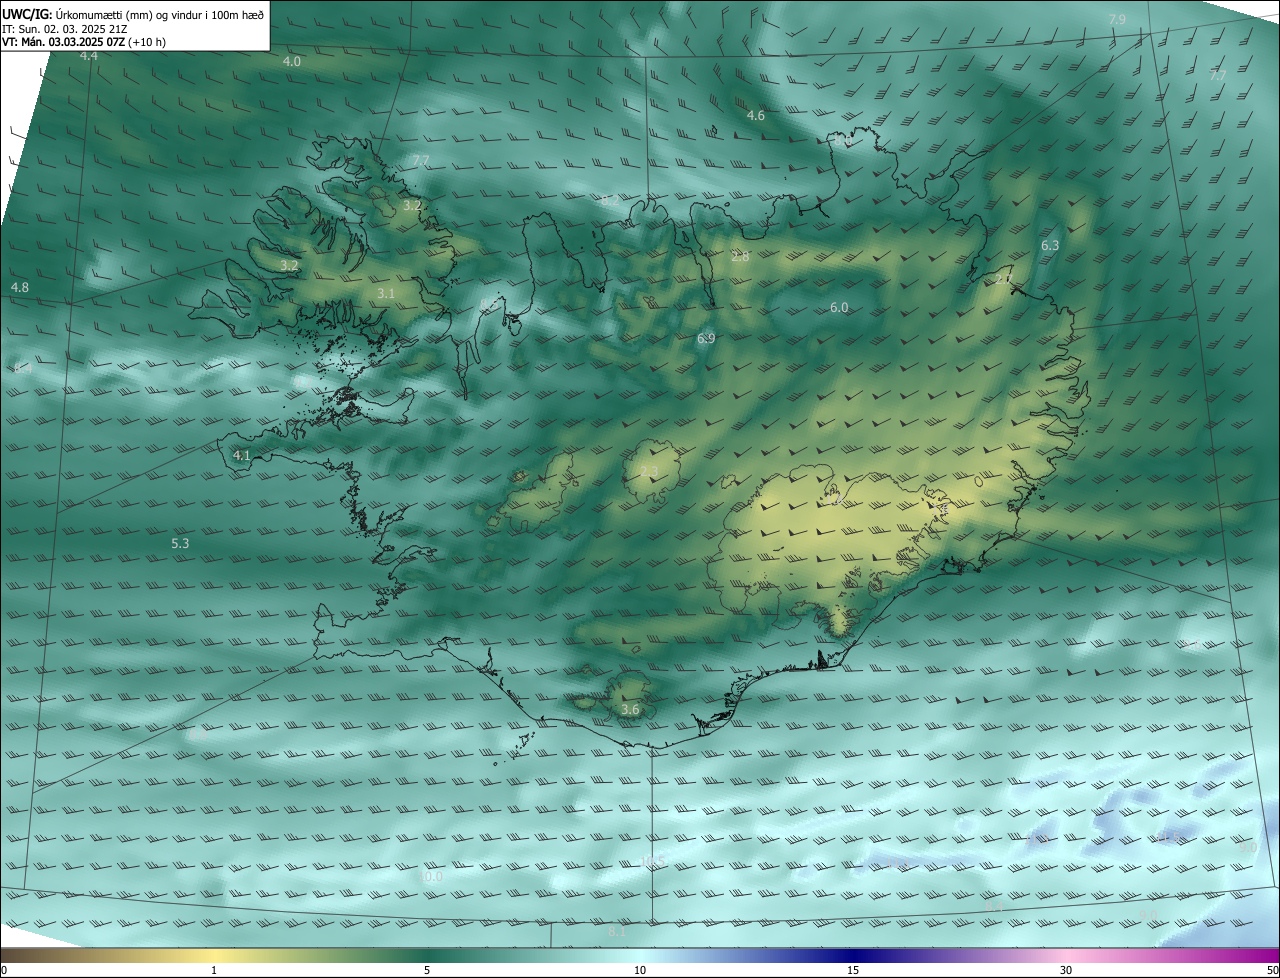Click the 0.0 value label

pyautogui.click(x=433, y=876)
